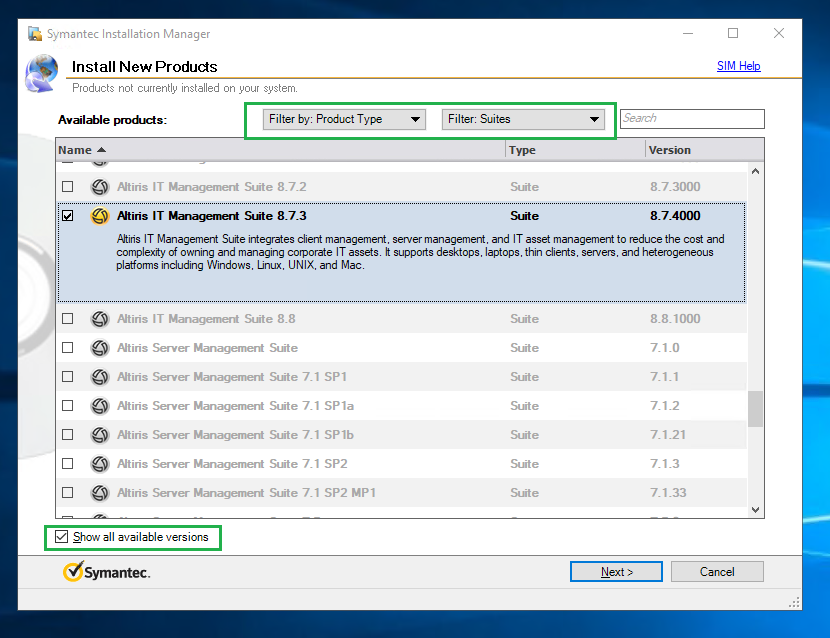Click the window resize grip in the corner

pos(794,603)
